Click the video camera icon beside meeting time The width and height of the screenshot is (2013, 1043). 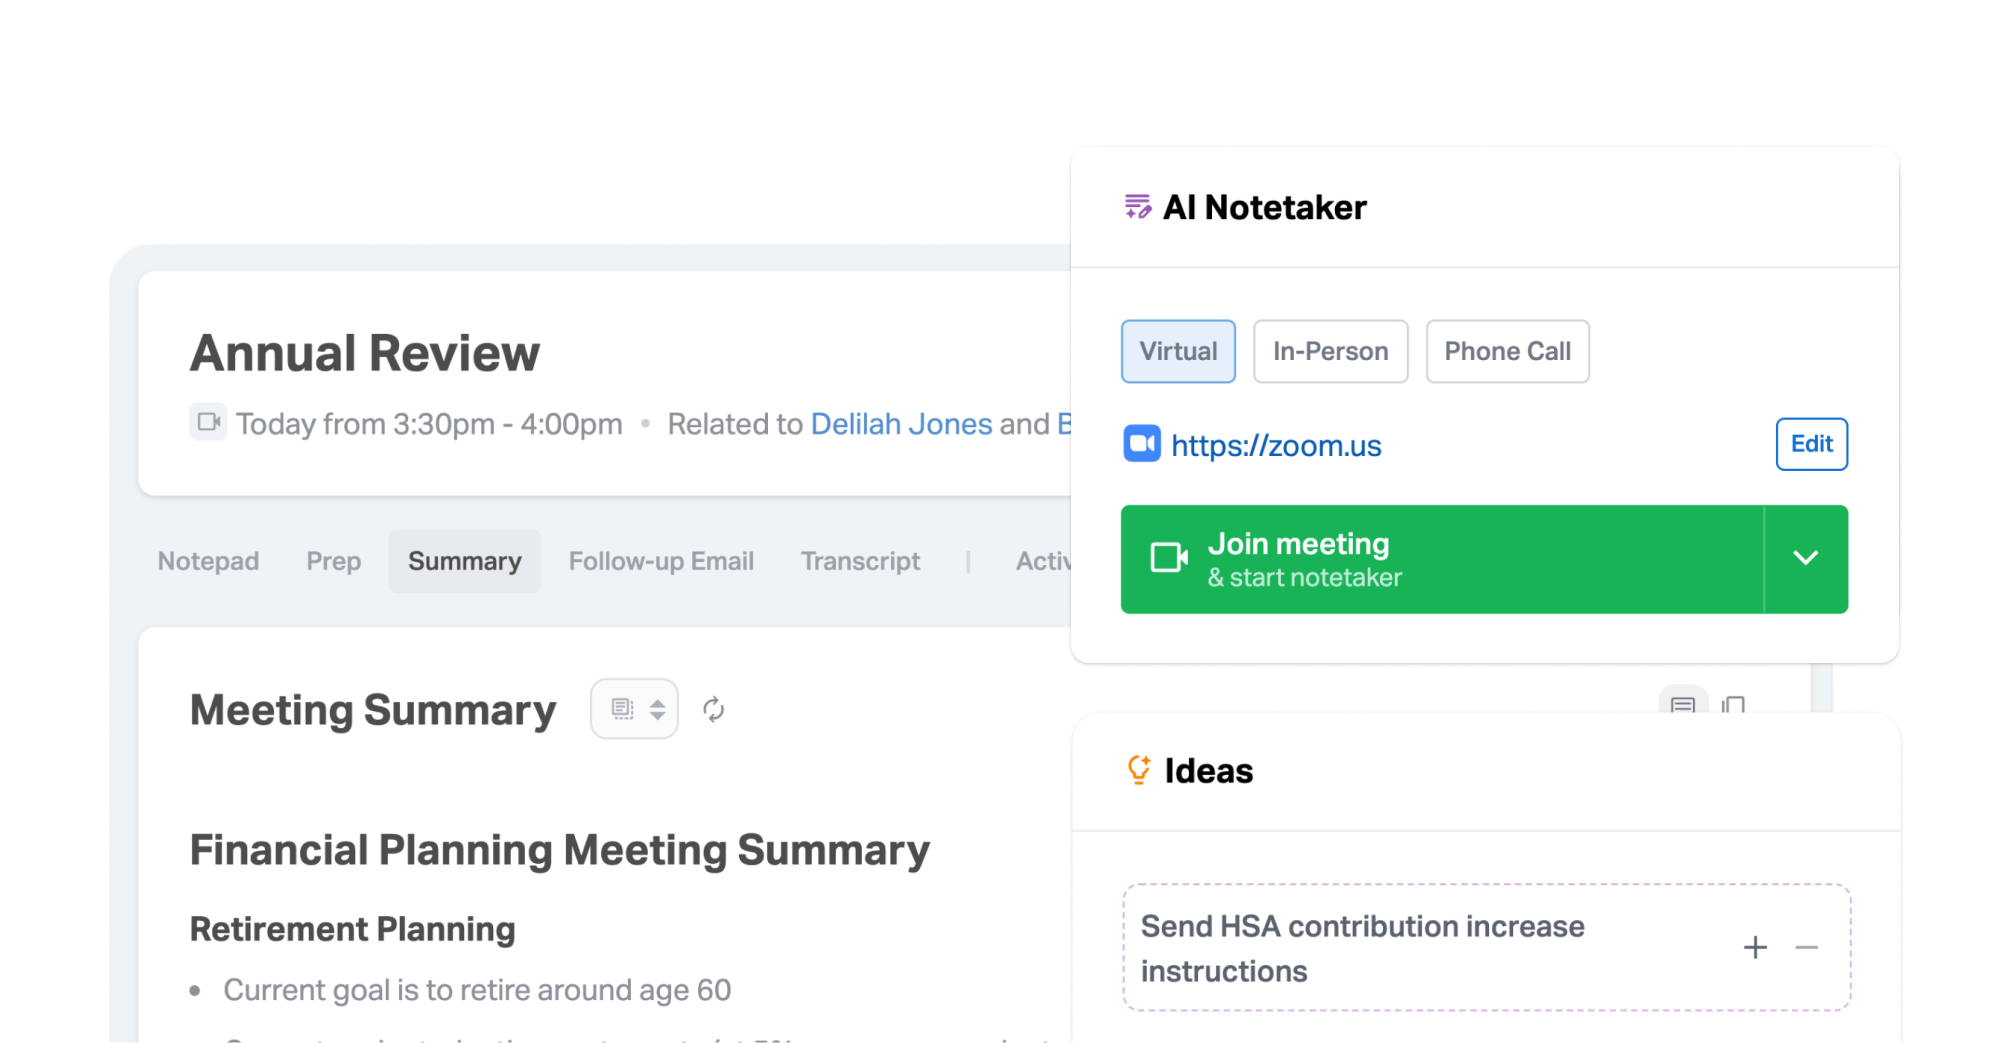point(209,422)
